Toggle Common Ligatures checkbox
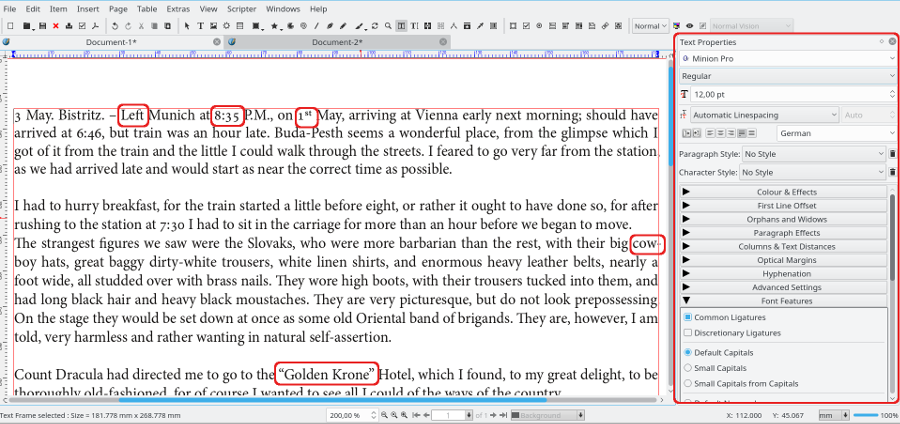 [x=688, y=317]
